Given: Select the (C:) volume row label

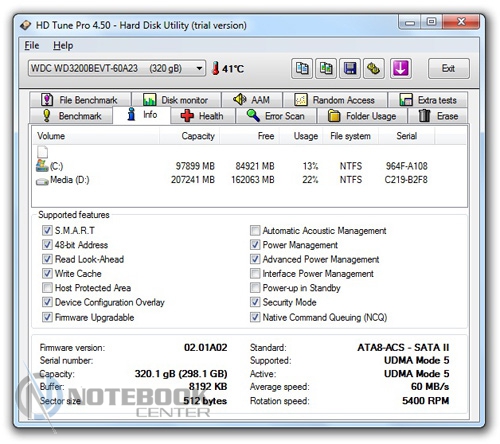Looking at the screenshot, I should 56,166.
